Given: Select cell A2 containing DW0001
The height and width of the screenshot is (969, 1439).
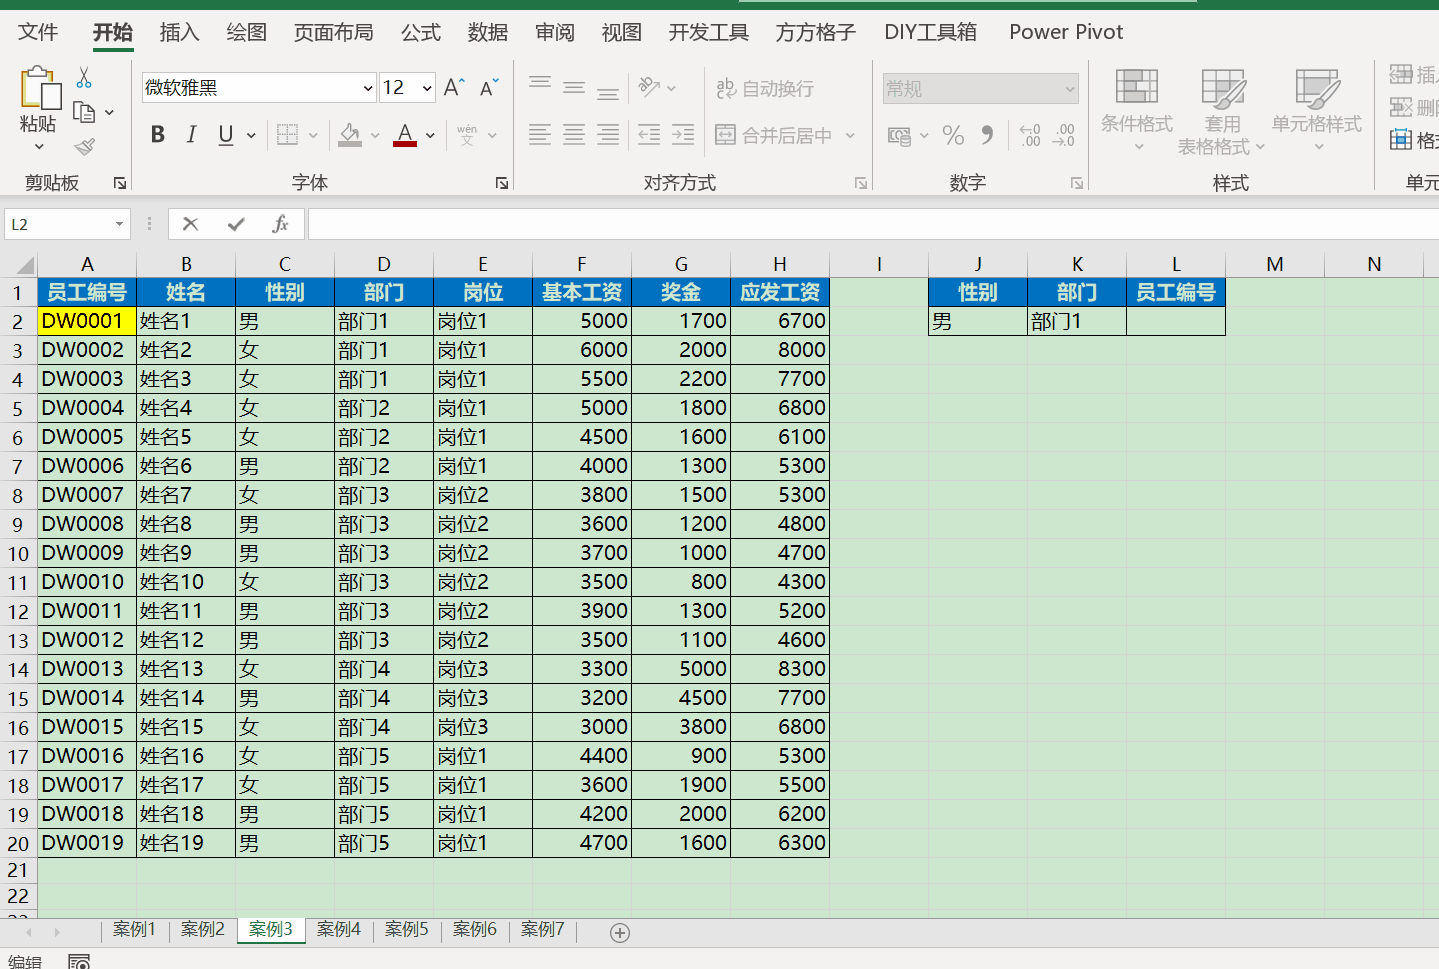Looking at the screenshot, I should tap(87, 321).
